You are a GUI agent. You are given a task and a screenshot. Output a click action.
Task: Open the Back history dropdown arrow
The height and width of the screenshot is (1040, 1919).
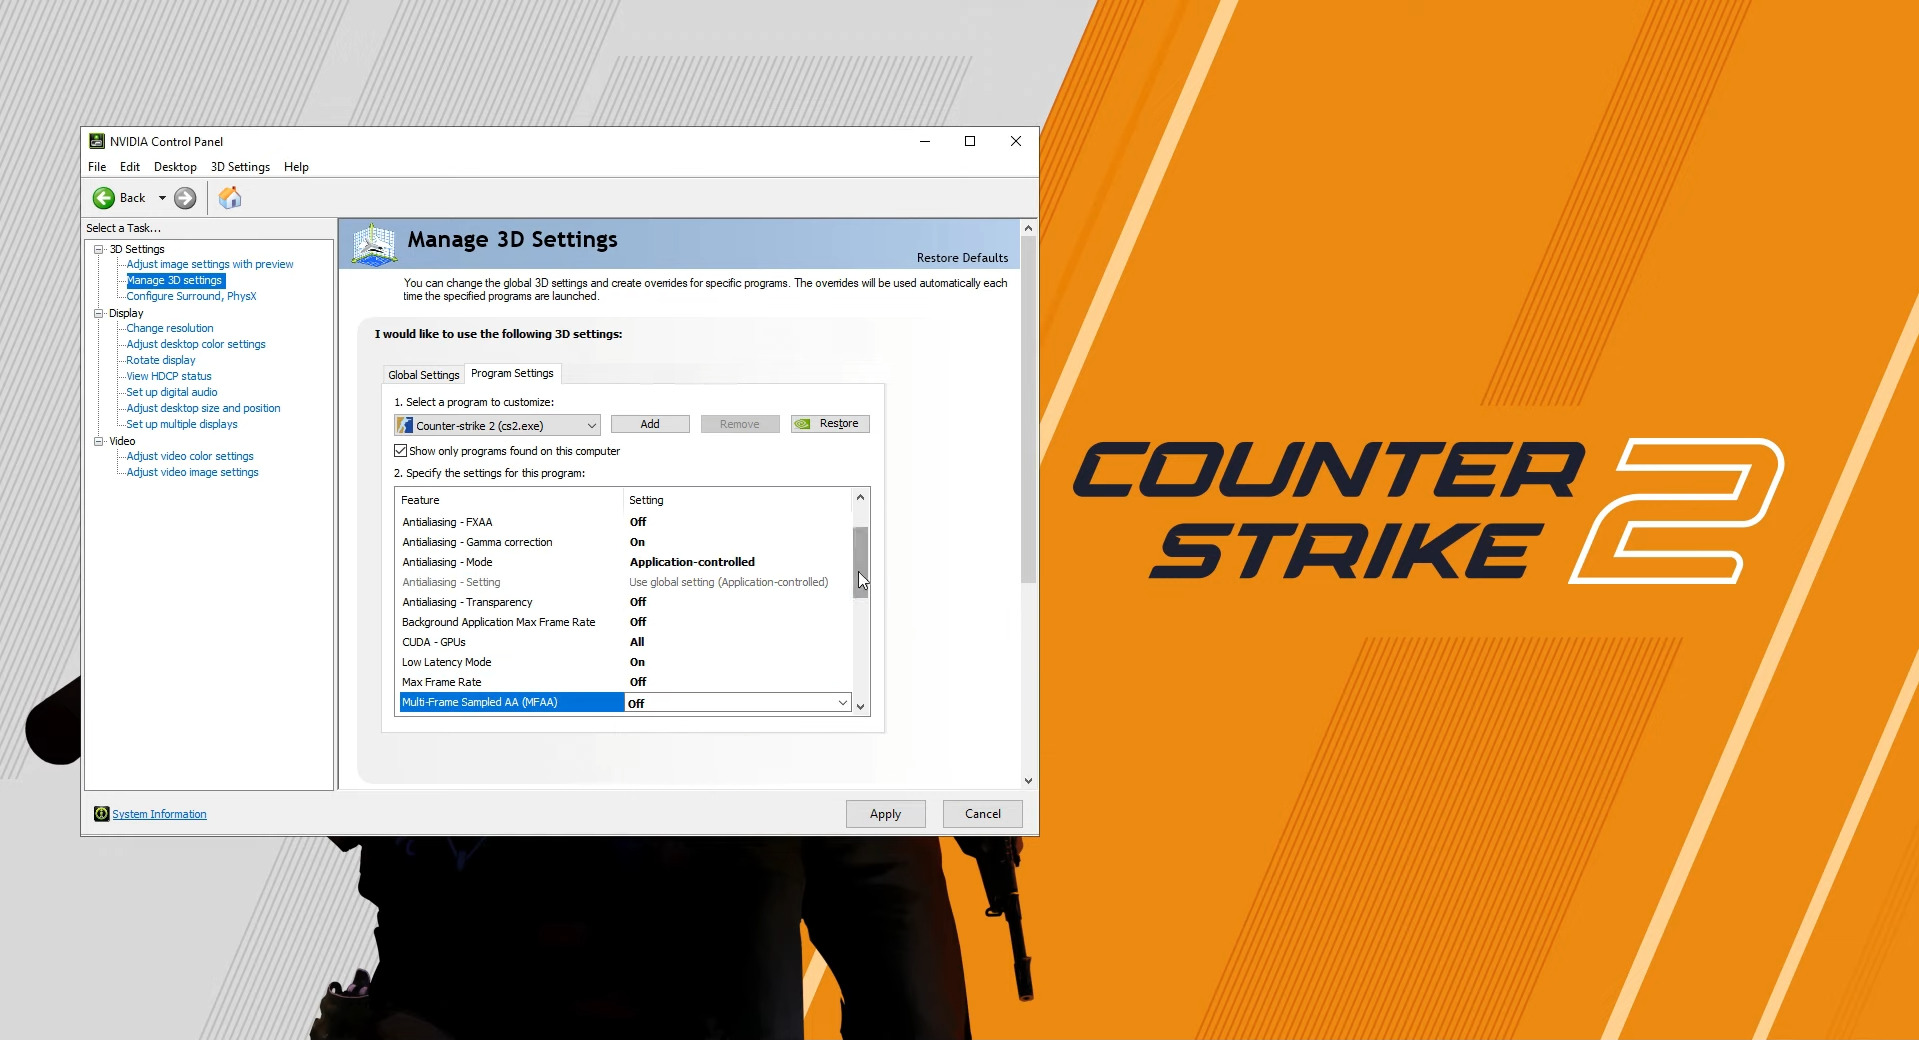click(x=162, y=198)
